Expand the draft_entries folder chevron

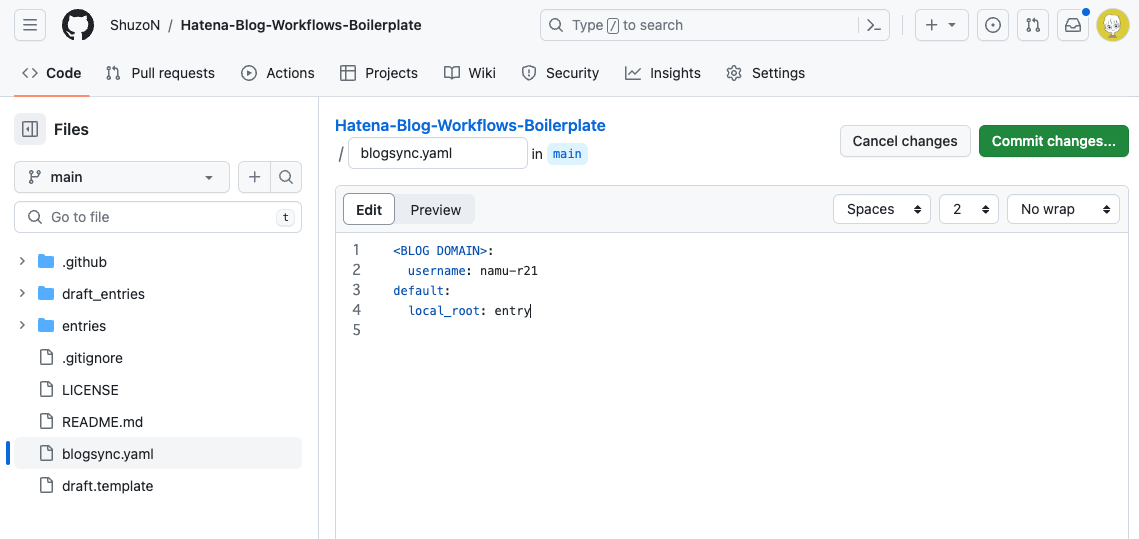23,293
